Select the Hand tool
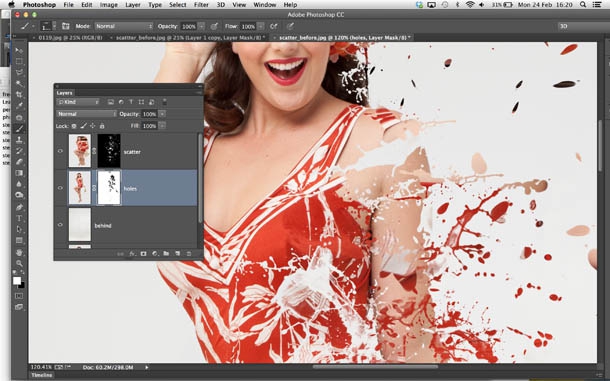 pyautogui.click(x=19, y=252)
